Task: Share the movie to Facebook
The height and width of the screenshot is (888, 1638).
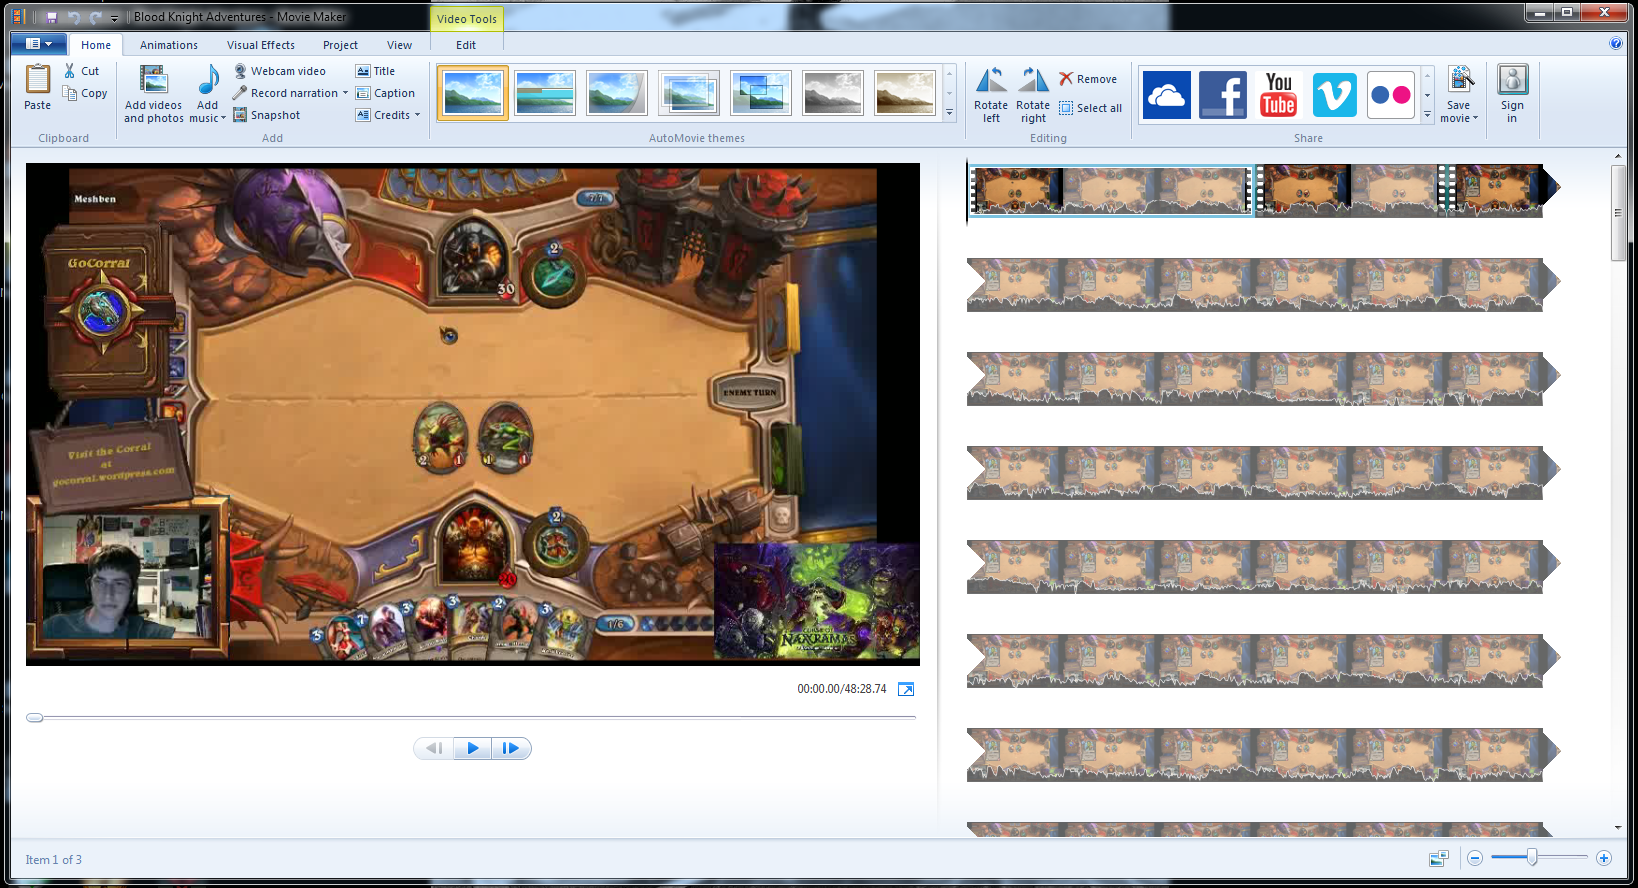Action: [x=1222, y=95]
